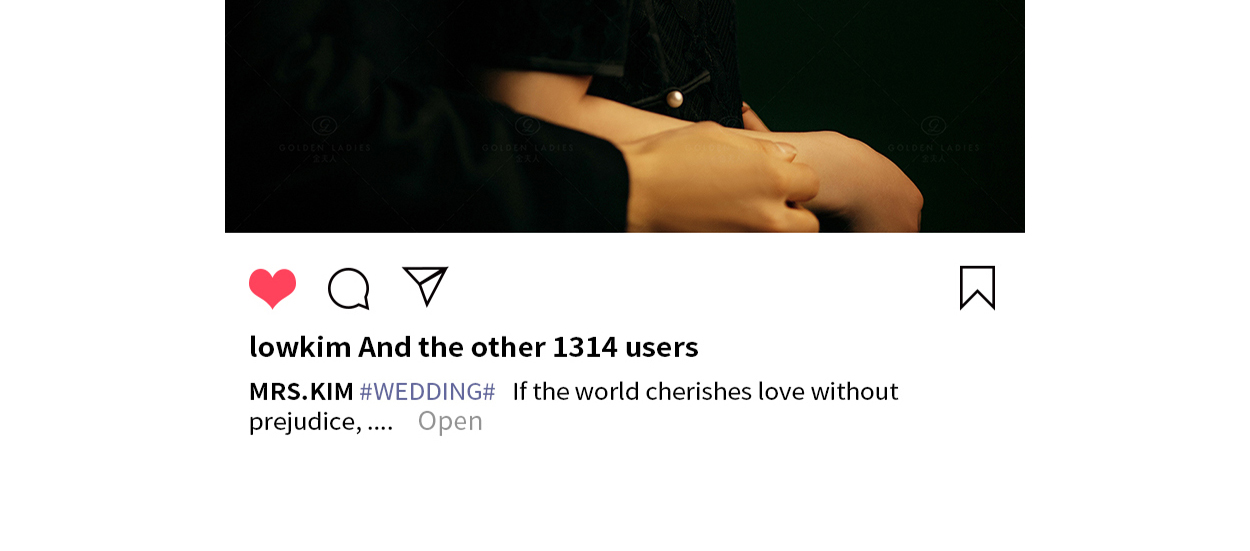Open the MRS.KIM profile in caption

click(301, 391)
